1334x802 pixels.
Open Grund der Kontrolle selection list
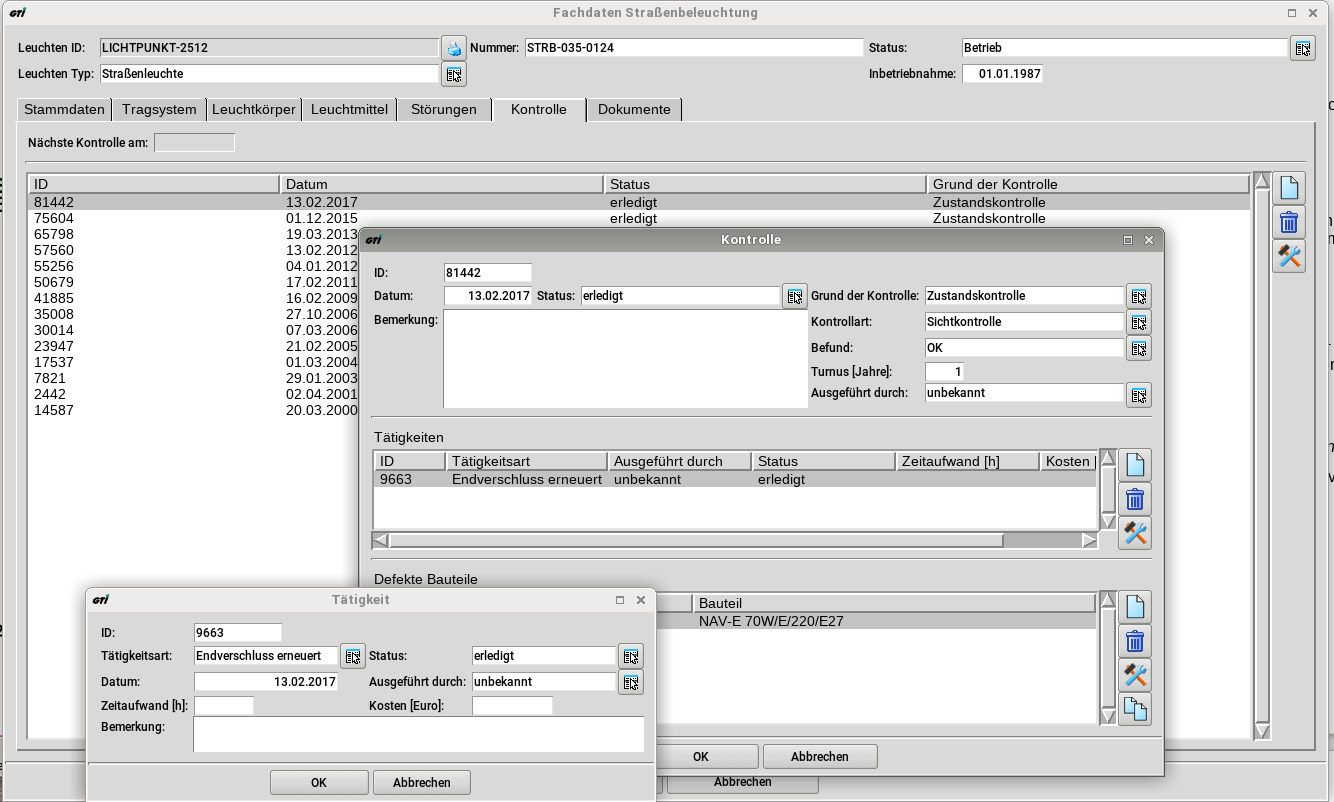point(1138,296)
